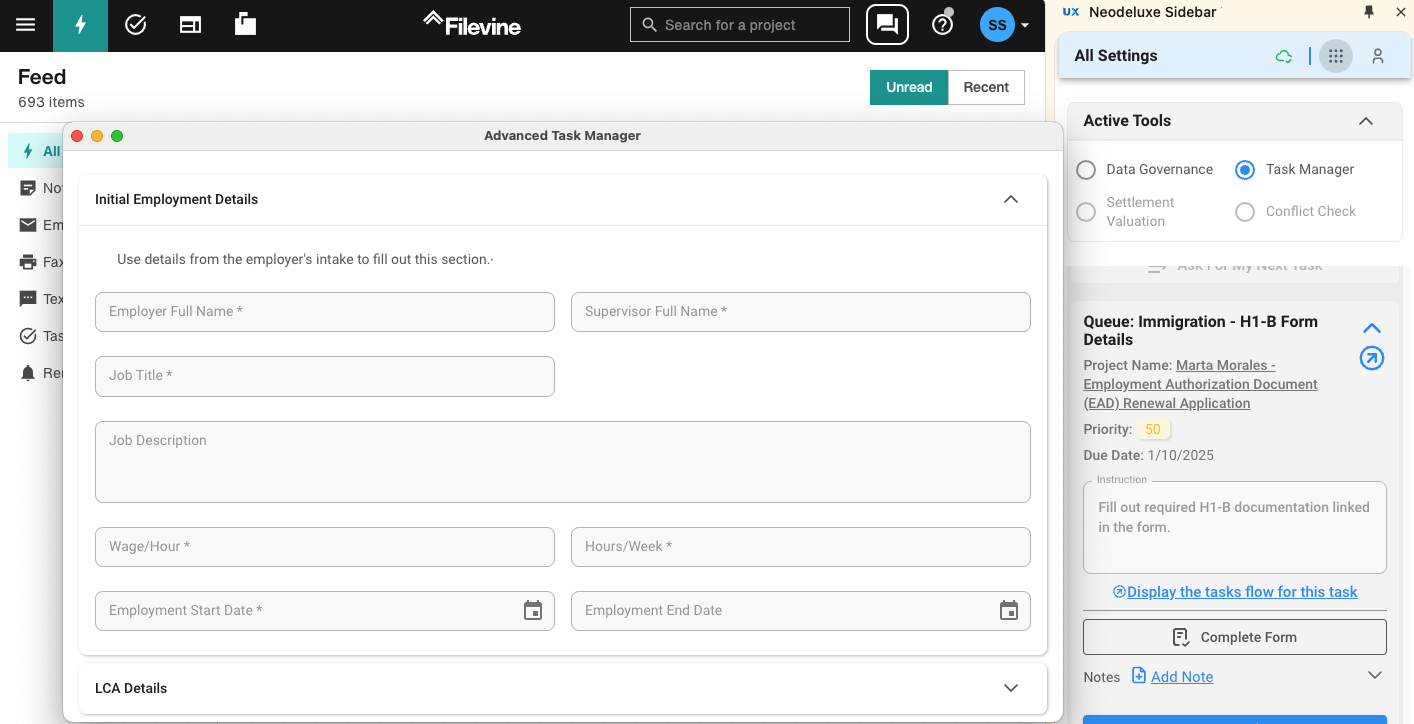
Task: Click the Employment End Date field
Action: [801, 611]
